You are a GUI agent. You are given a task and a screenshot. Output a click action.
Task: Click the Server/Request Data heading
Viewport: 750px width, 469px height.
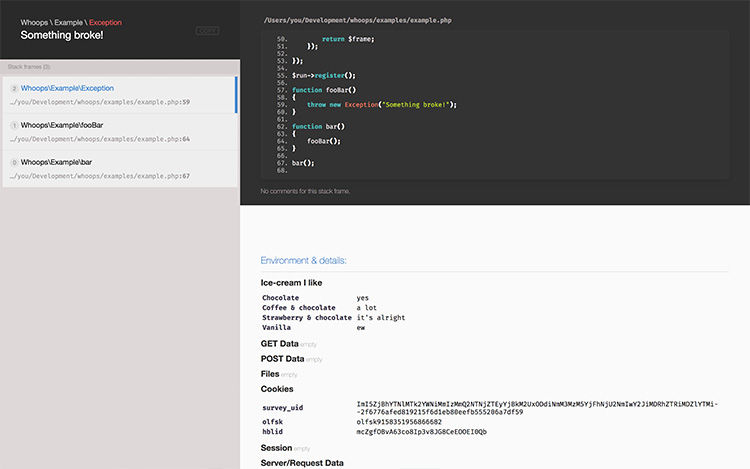pyautogui.click(x=302, y=463)
